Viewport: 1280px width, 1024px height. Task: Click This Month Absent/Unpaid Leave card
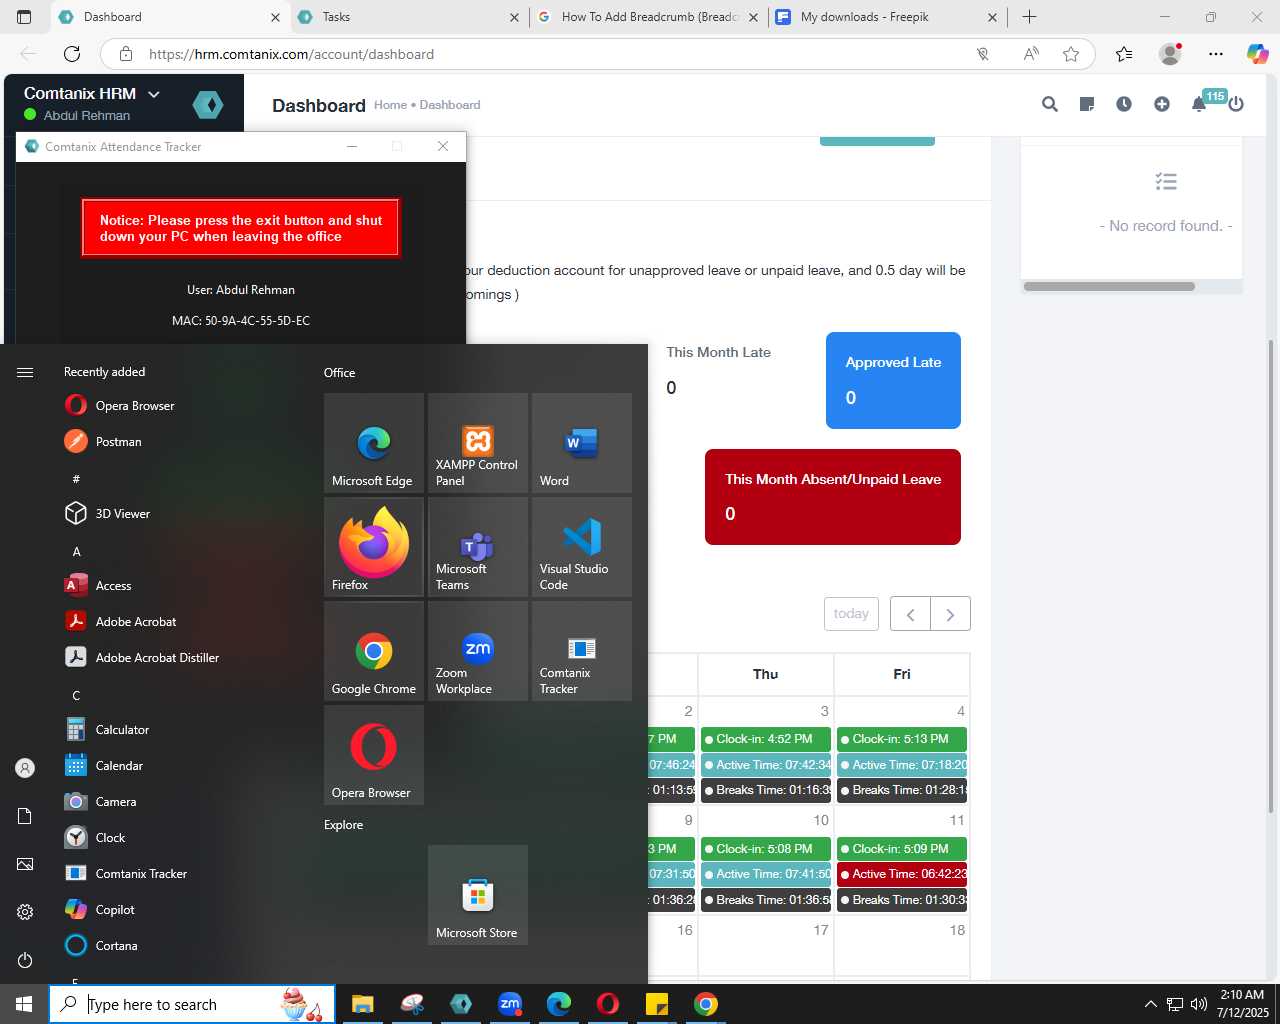(833, 497)
